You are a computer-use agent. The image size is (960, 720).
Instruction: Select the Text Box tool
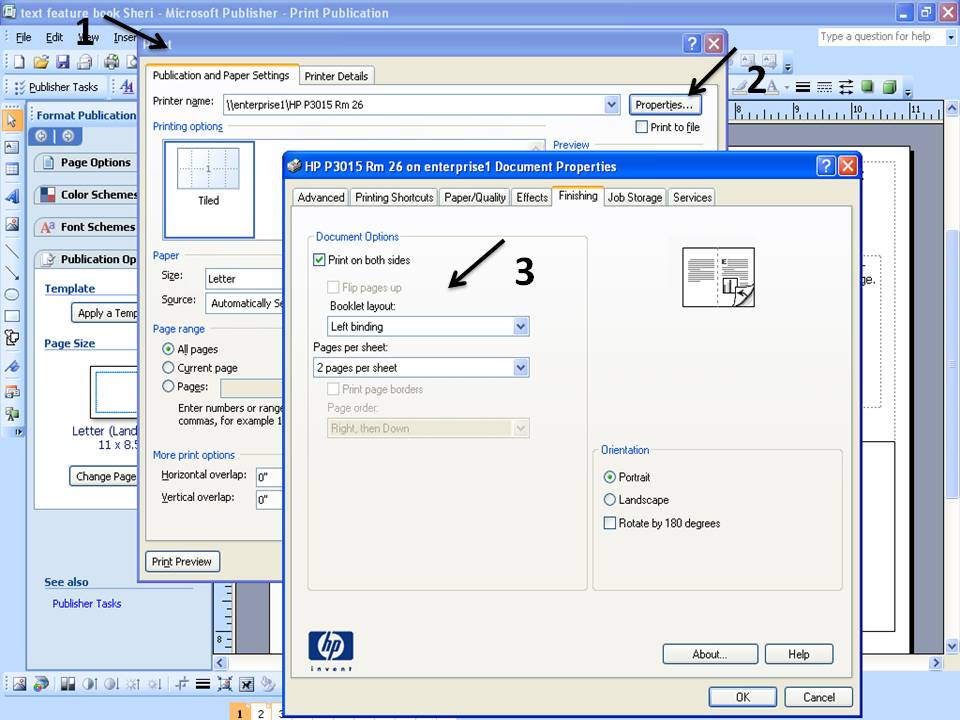(12, 147)
